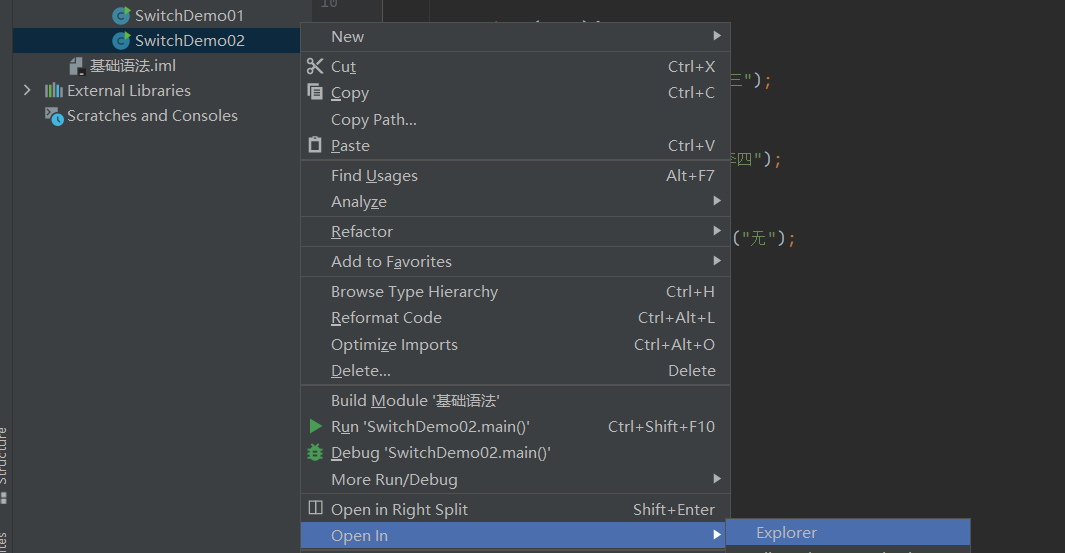The image size is (1065, 553).
Task: Click the Scratches and Consoles icon
Action: click(x=54, y=116)
